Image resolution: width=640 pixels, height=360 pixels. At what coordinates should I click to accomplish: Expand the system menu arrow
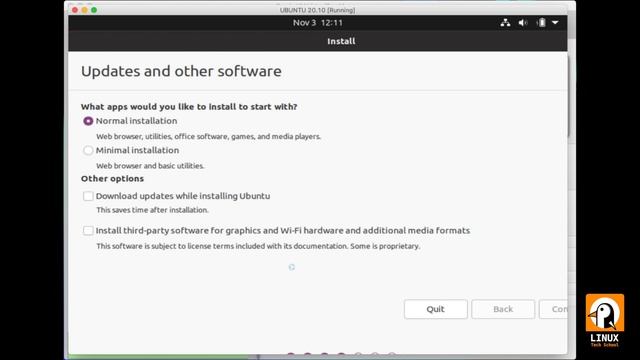(x=555, y=23)
